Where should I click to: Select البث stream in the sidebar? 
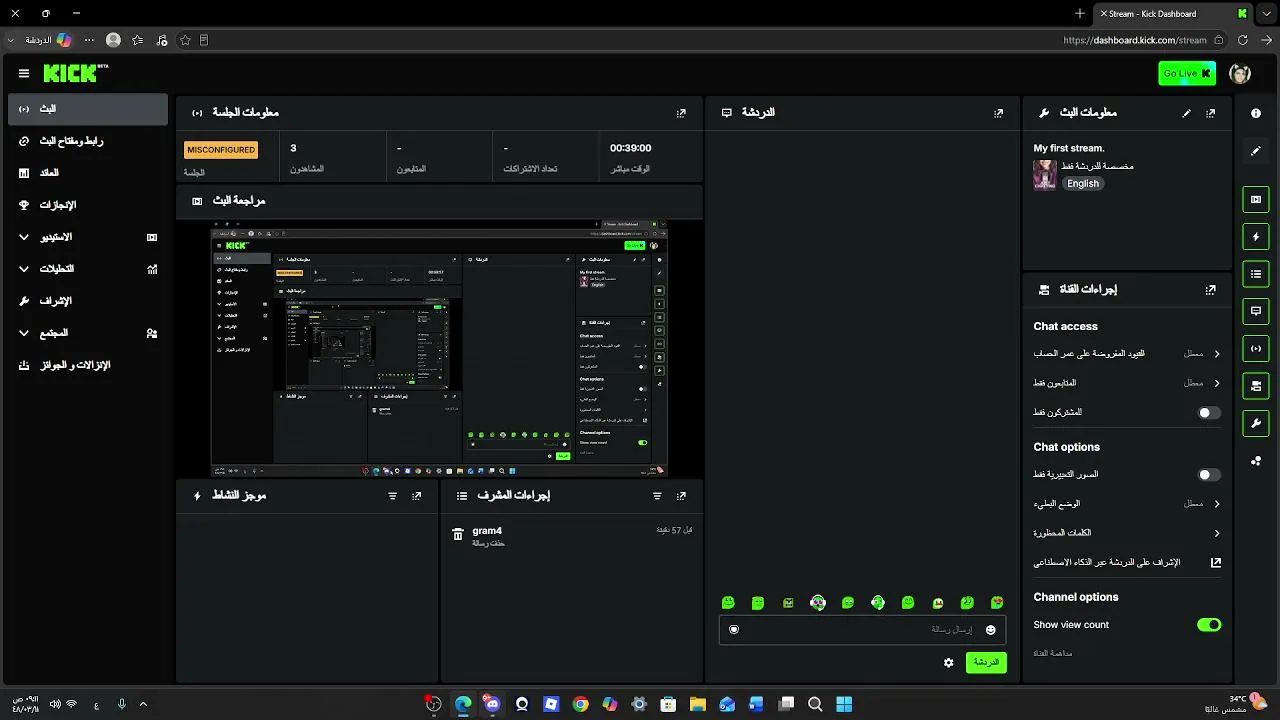click(x=88, y=109)
